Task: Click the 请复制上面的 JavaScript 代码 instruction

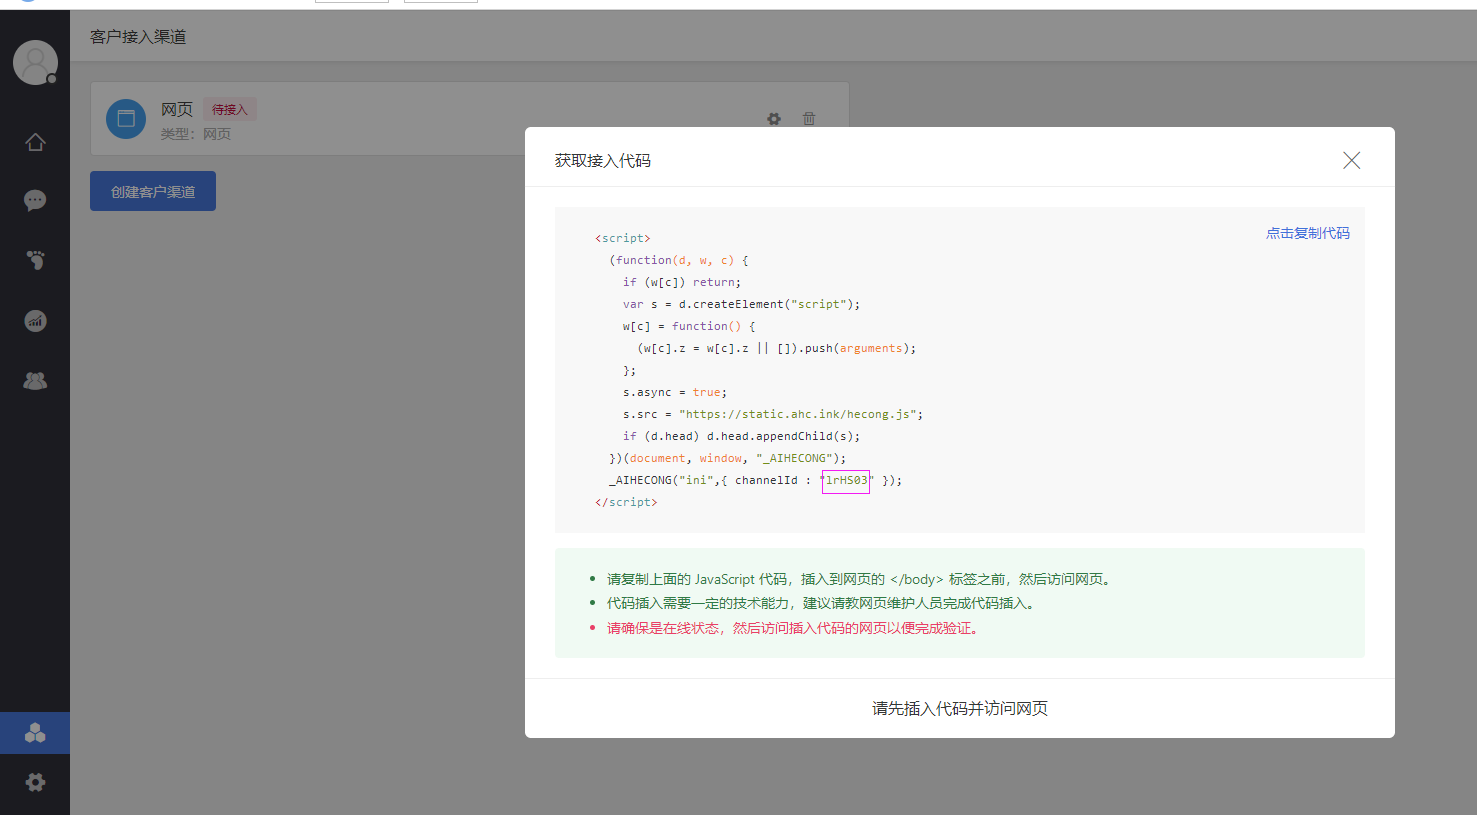Action: coord(859,579)
